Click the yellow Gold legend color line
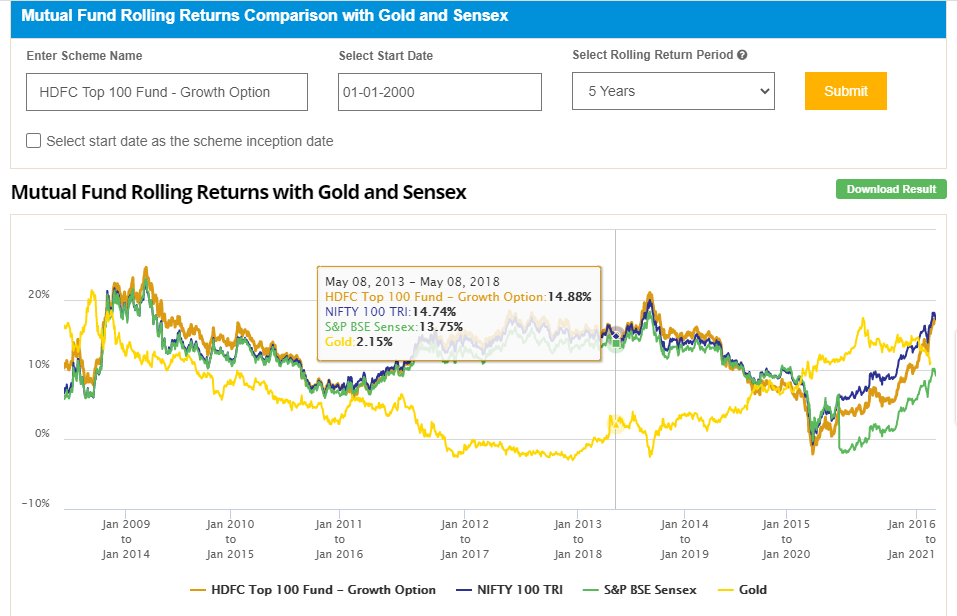This screenshot has width=957, height=616. tap(726, 590)
